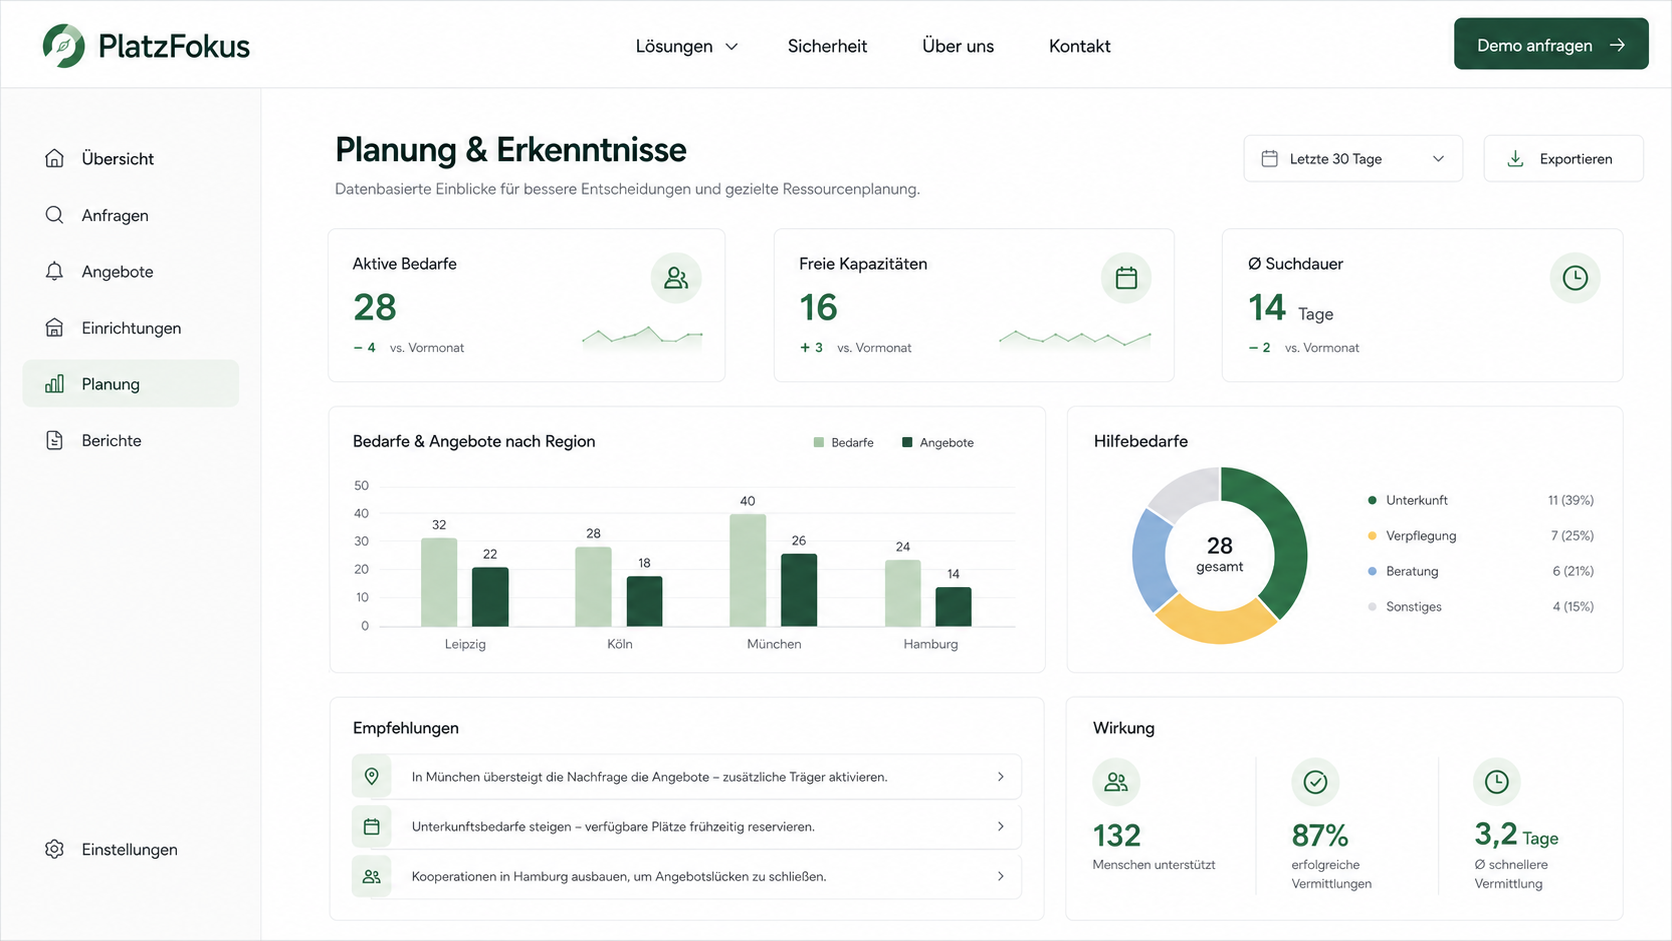Expand the München Nachfrage recommendation chevron
Viewport: 1672px width, 941px height.
click(x=1000, y=777)
